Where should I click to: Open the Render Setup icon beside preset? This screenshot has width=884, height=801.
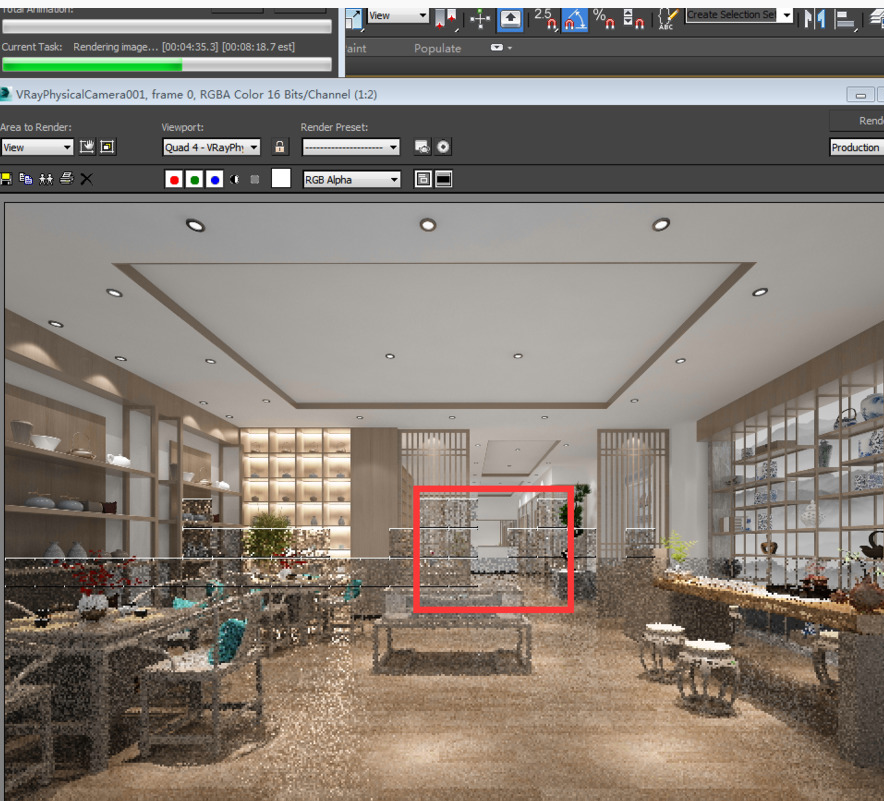tap(422, 147)
